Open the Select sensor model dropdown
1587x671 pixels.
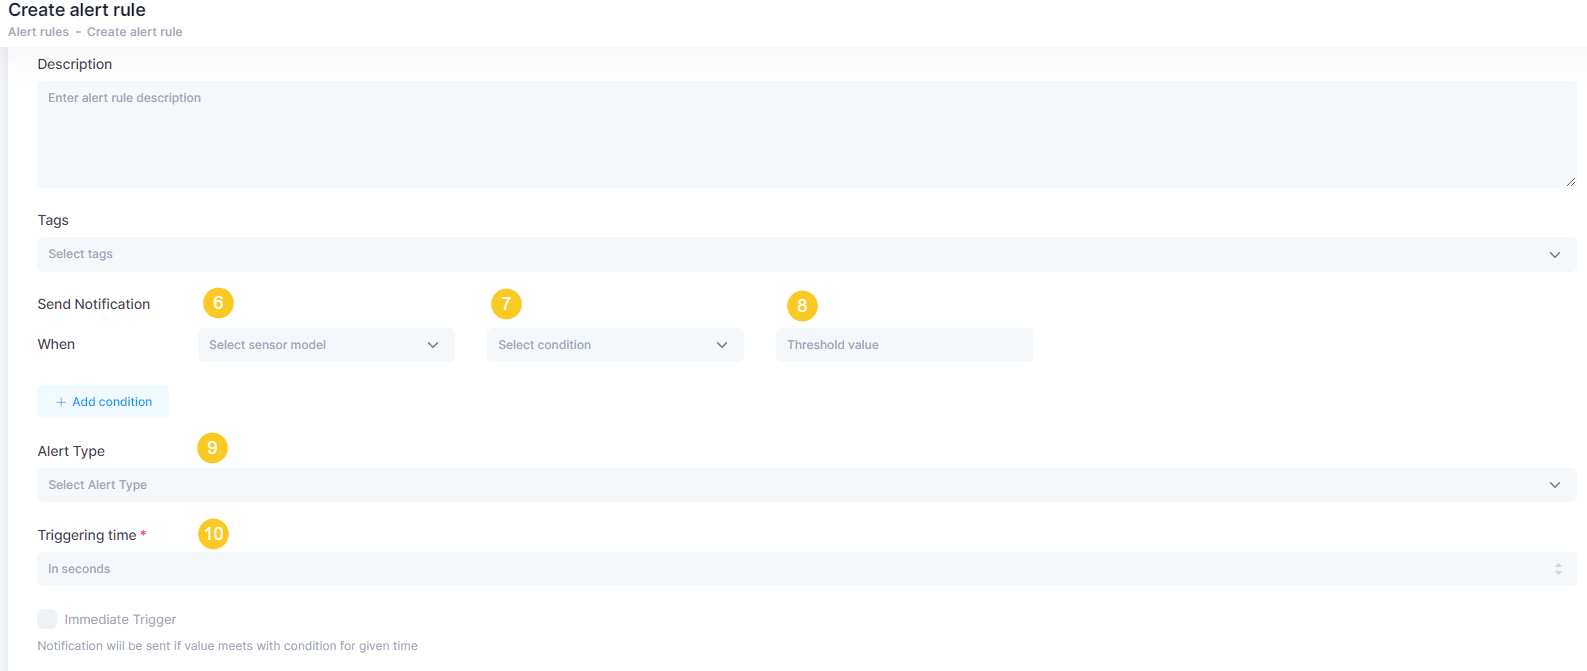[326, 345]
